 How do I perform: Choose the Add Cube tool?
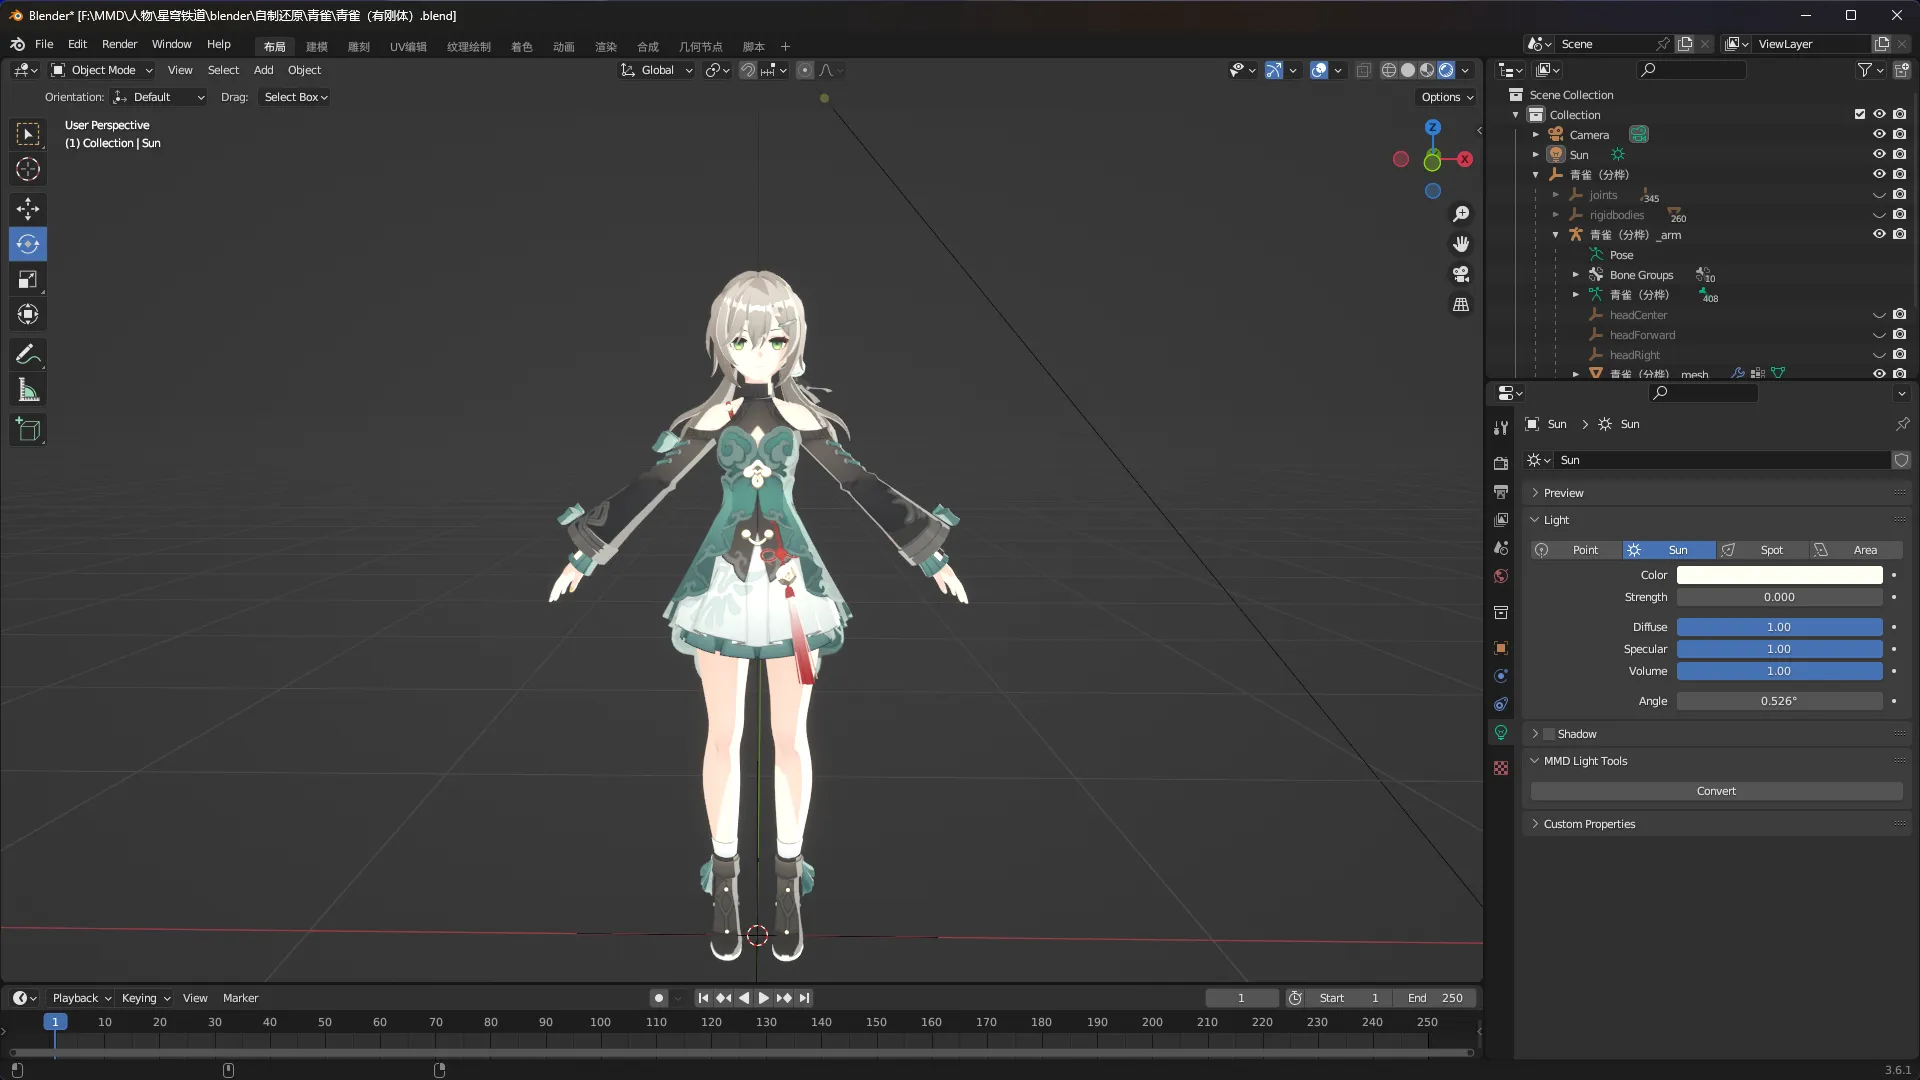[x=28, y=430]
